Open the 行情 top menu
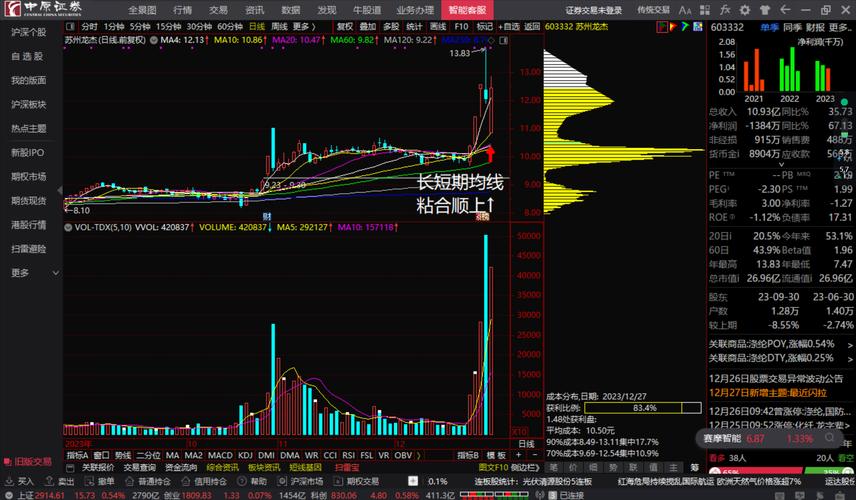856x500 pixels. coord(182,10)
